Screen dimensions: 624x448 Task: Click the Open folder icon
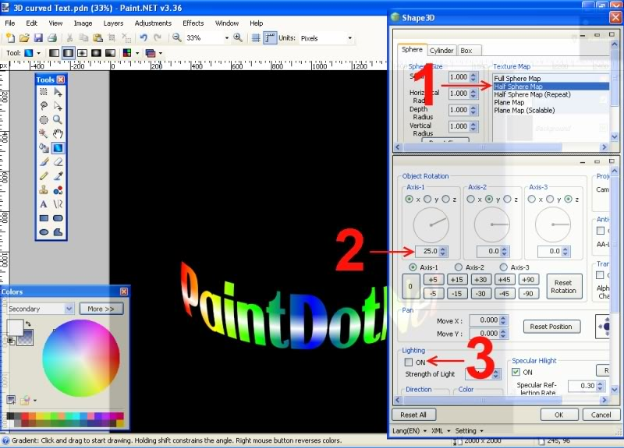24,38
